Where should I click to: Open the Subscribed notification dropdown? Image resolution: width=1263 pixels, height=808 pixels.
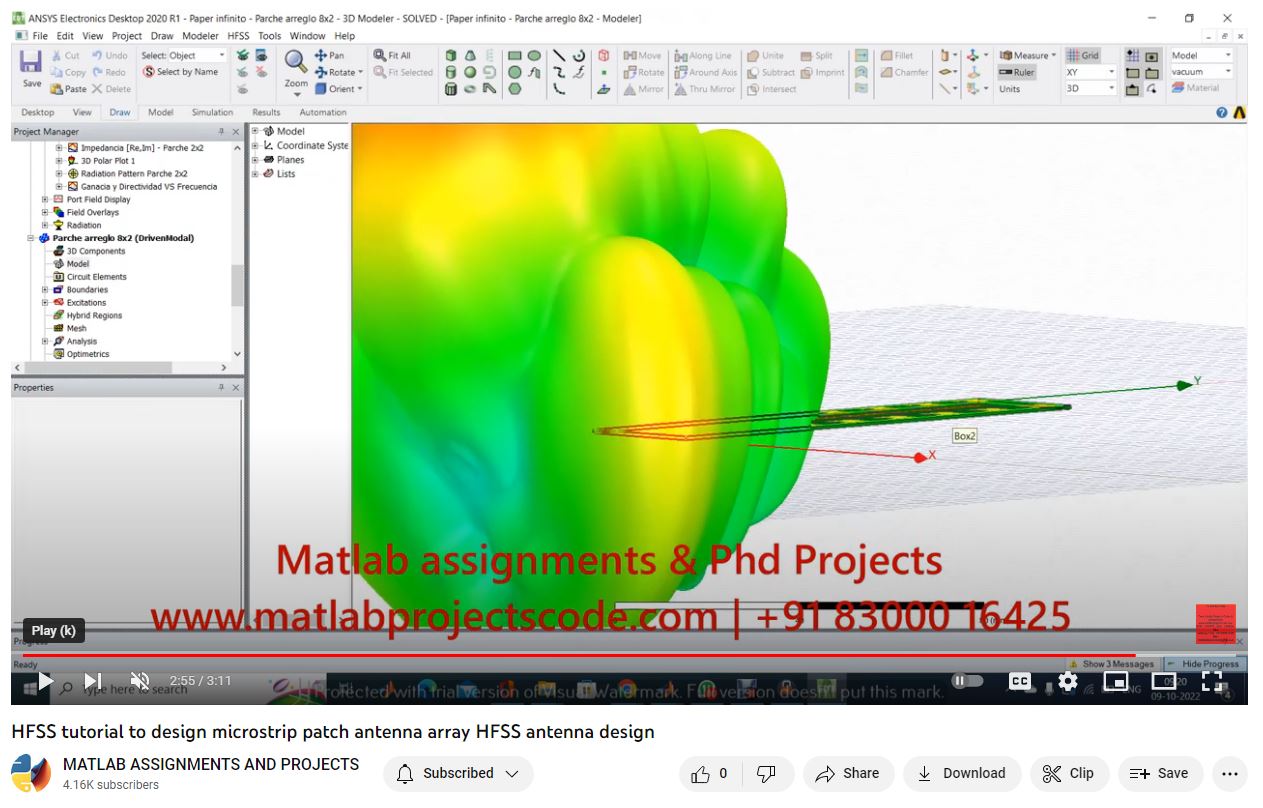coord(458,773)
